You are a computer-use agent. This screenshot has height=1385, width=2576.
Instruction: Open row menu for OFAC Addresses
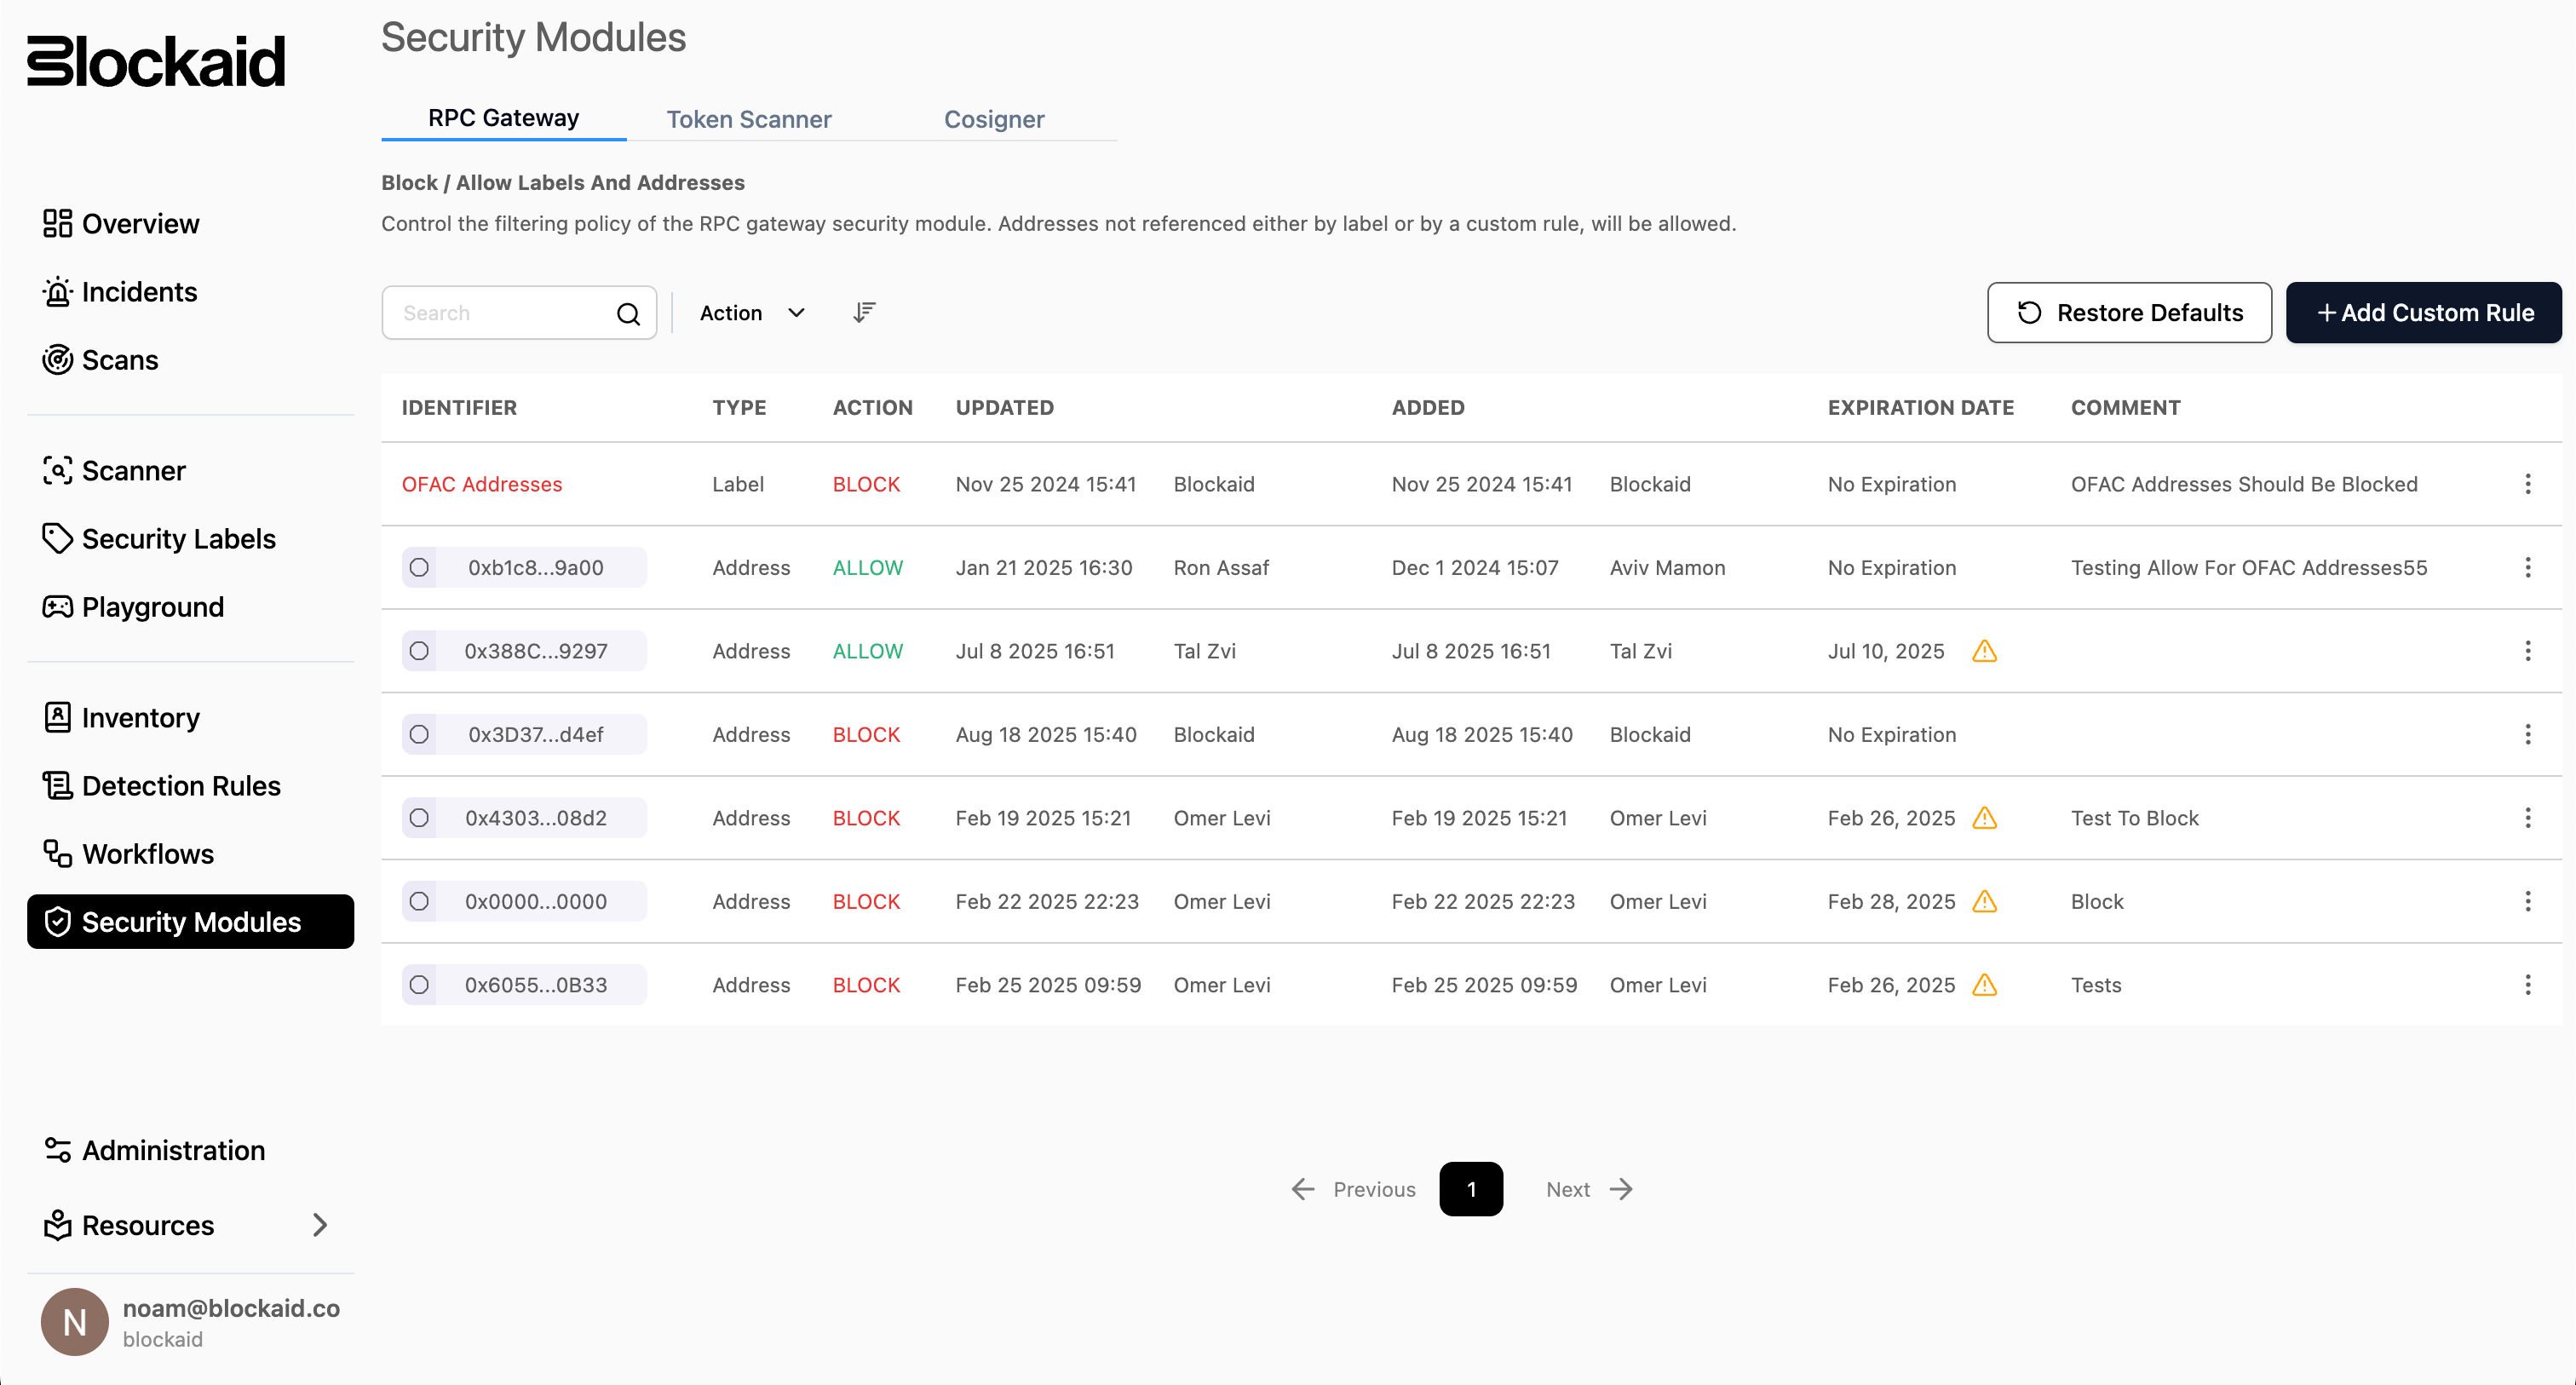click(2527, 484)
